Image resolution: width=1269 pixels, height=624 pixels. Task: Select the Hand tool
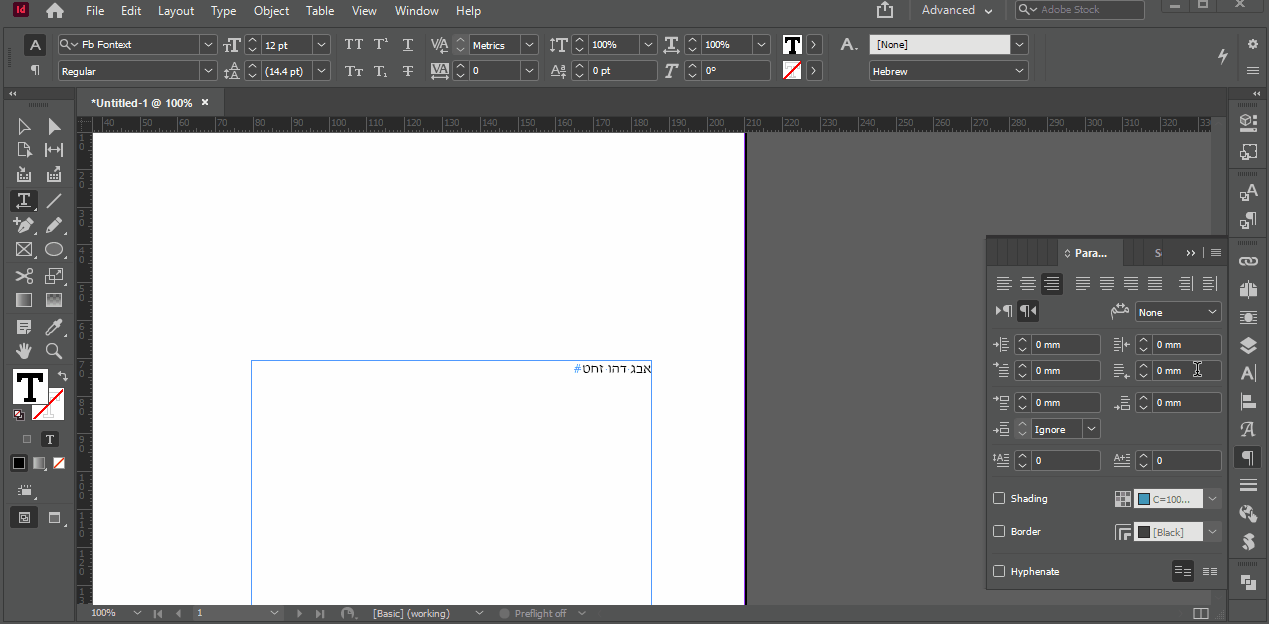point(24,351)
